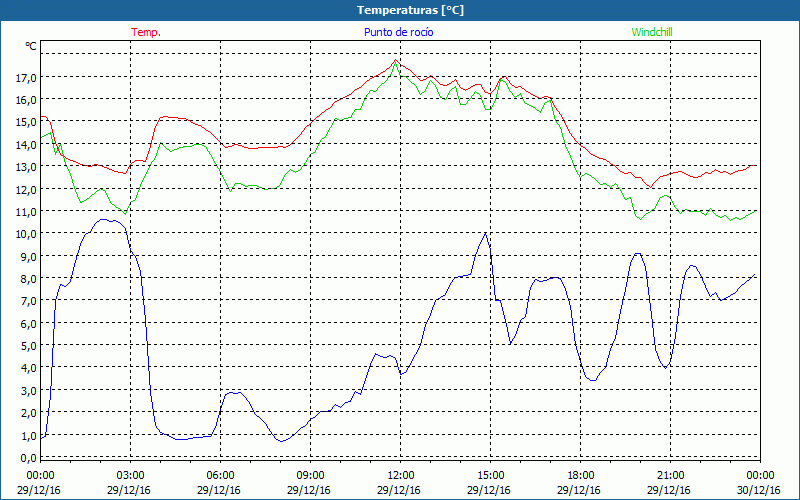Click the 10,0 y-axis value

point(27,234)
